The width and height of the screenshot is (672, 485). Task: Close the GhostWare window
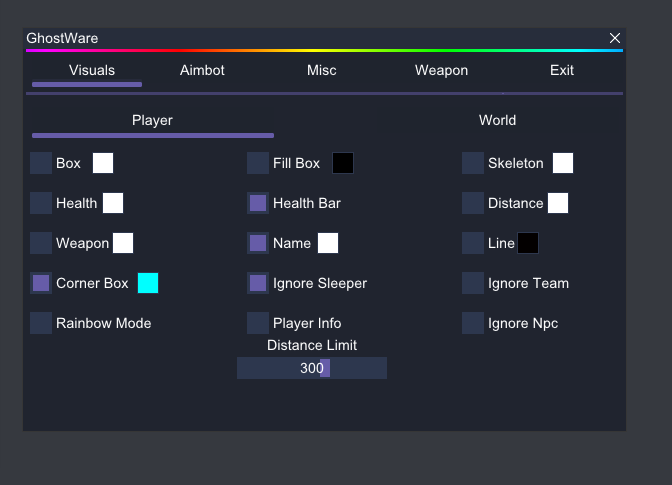[x=615, y=38]
